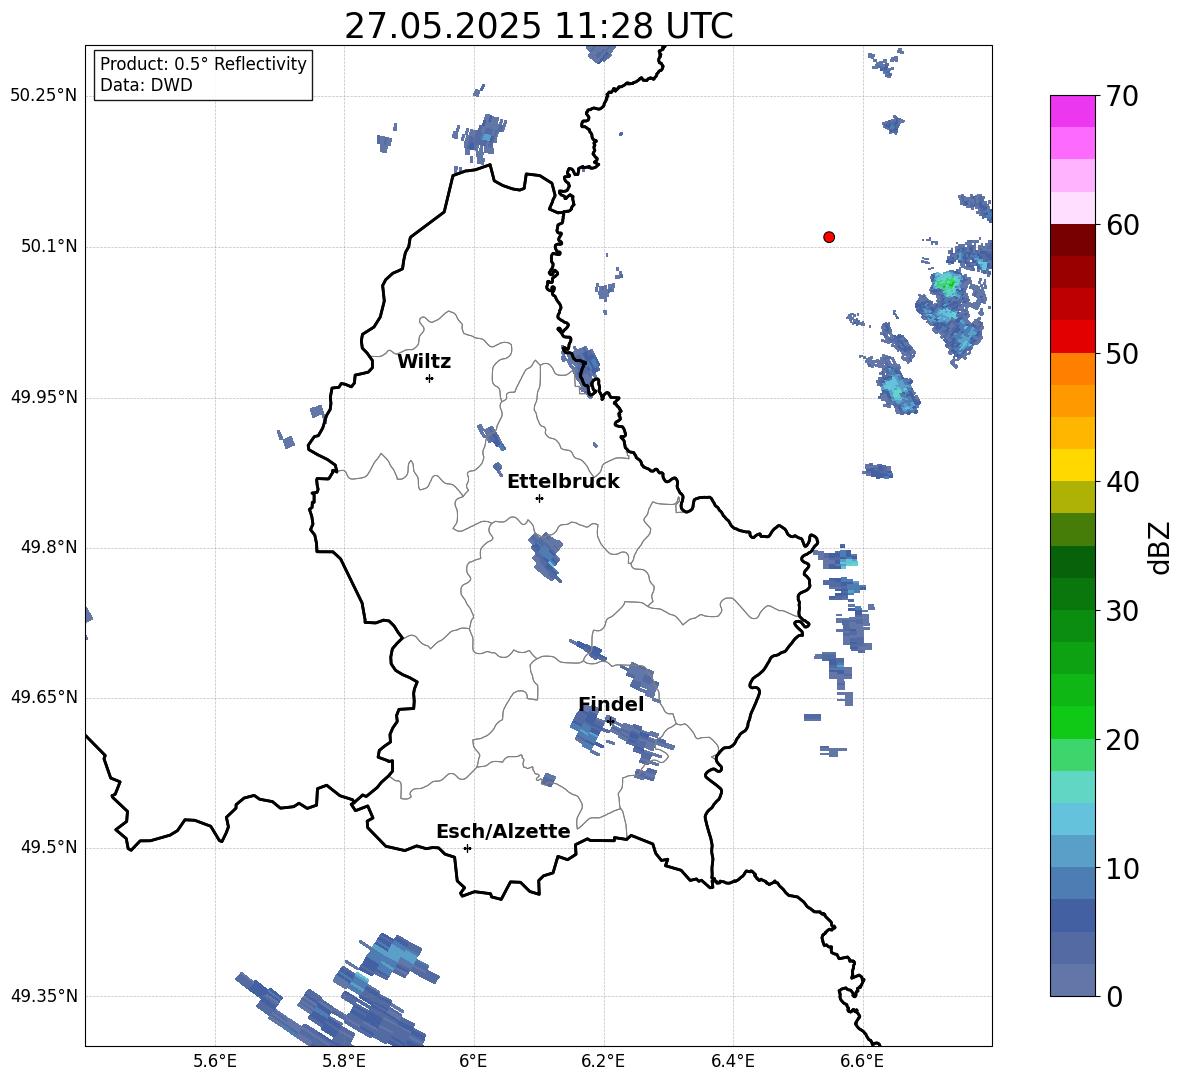Viewport: 1184px width, 1081px height.
Task: Click the 50.25°N latitude label
Action: 44,96
